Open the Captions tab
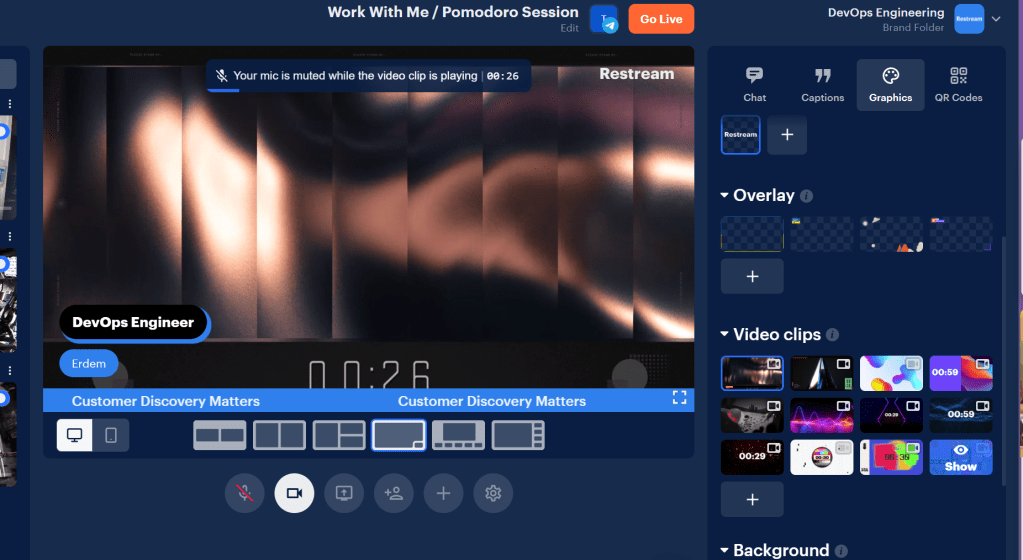The width and height of the screenshot is (1023, 560). coord(822,85)
